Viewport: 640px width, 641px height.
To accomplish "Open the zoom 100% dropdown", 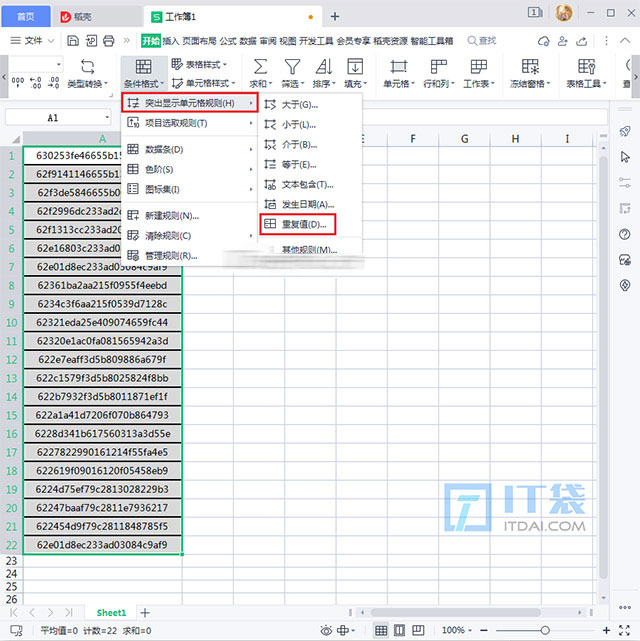I will coord(457,630).
